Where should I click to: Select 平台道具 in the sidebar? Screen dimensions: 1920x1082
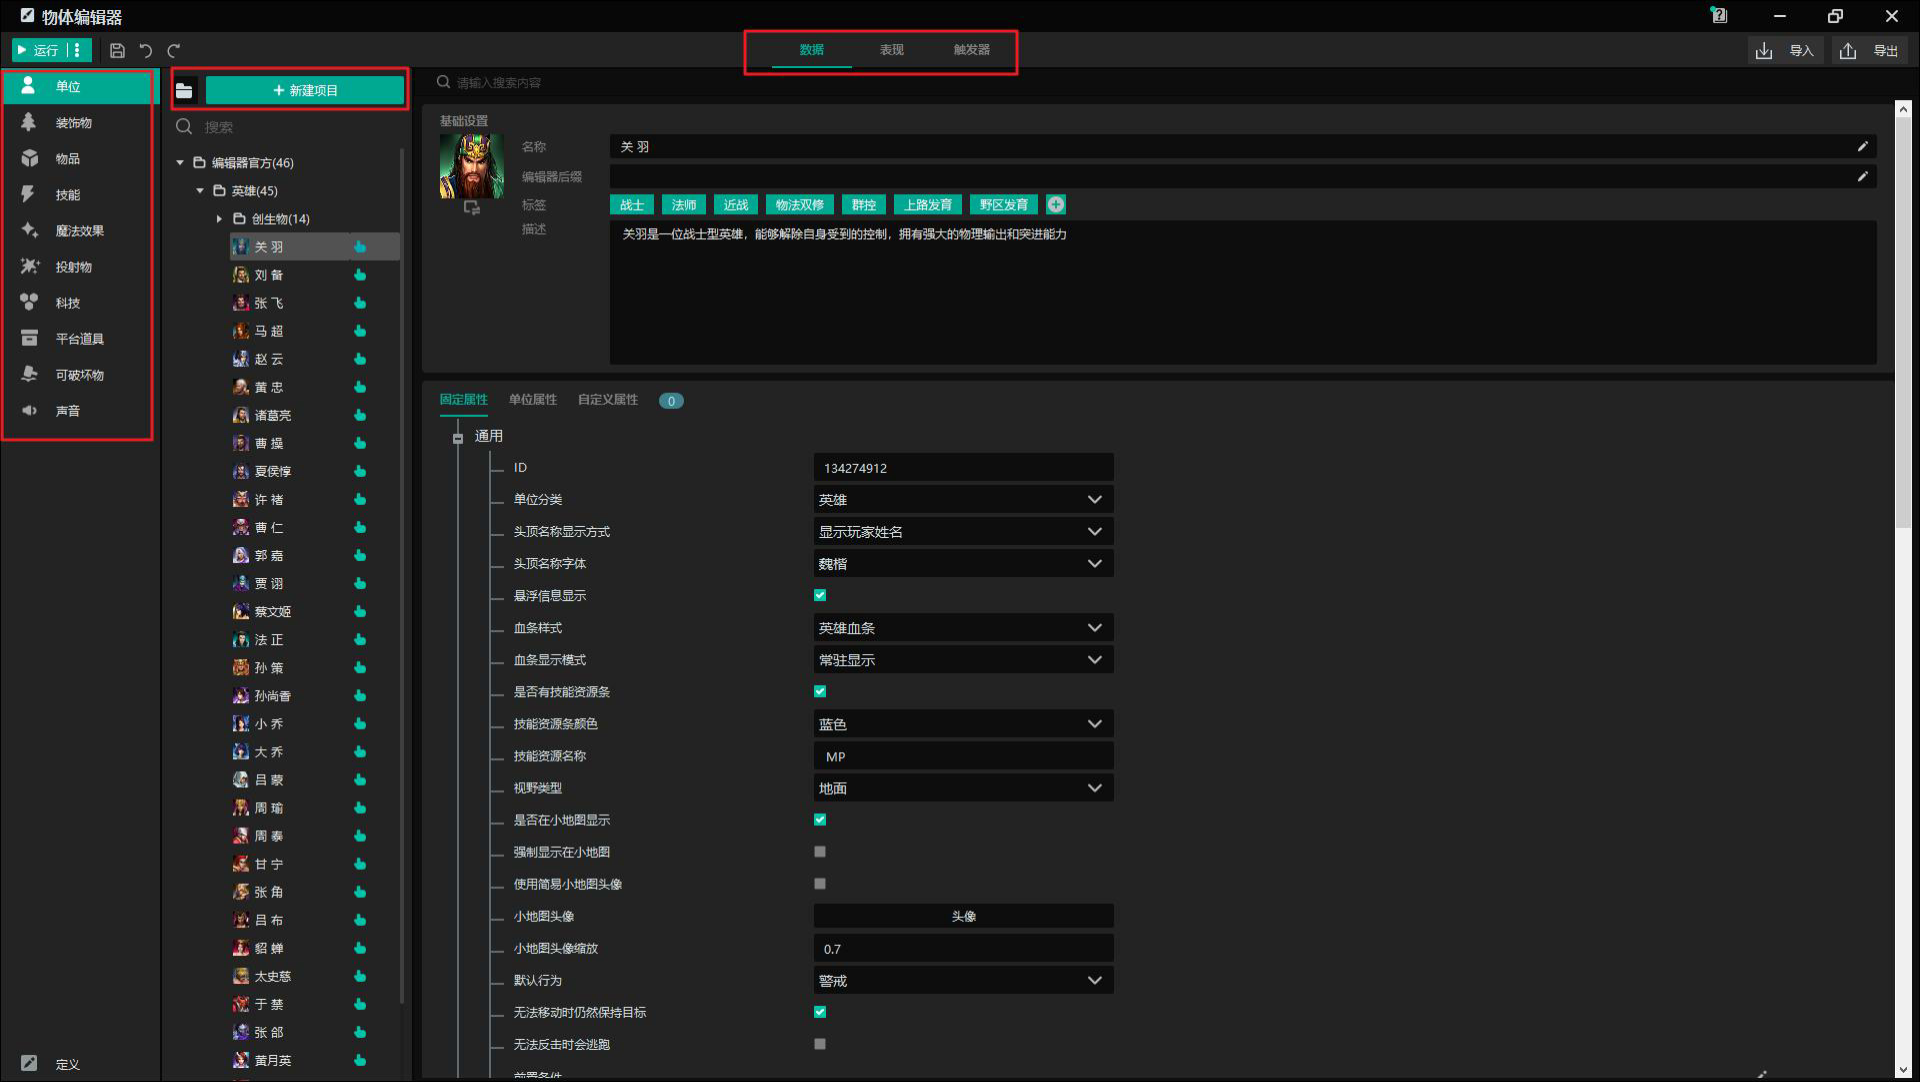(x=78, y=339)
